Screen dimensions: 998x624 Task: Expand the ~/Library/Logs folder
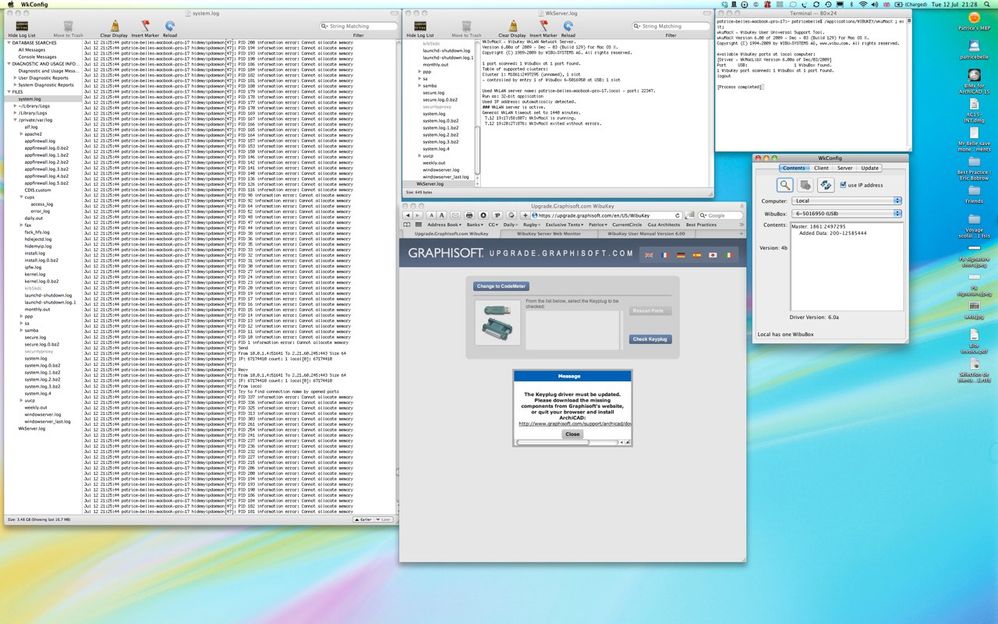point(15,106)
